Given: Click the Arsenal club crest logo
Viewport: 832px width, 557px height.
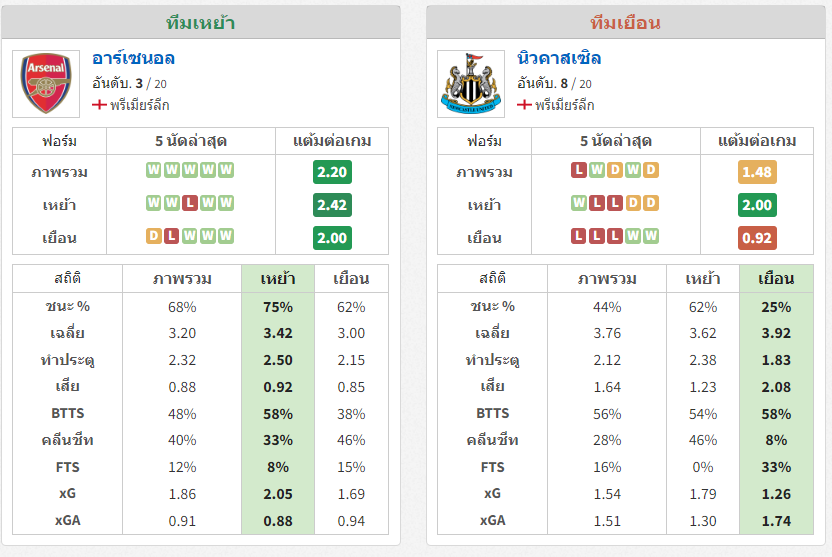Looking at the screenshot, I should [46, 83].
